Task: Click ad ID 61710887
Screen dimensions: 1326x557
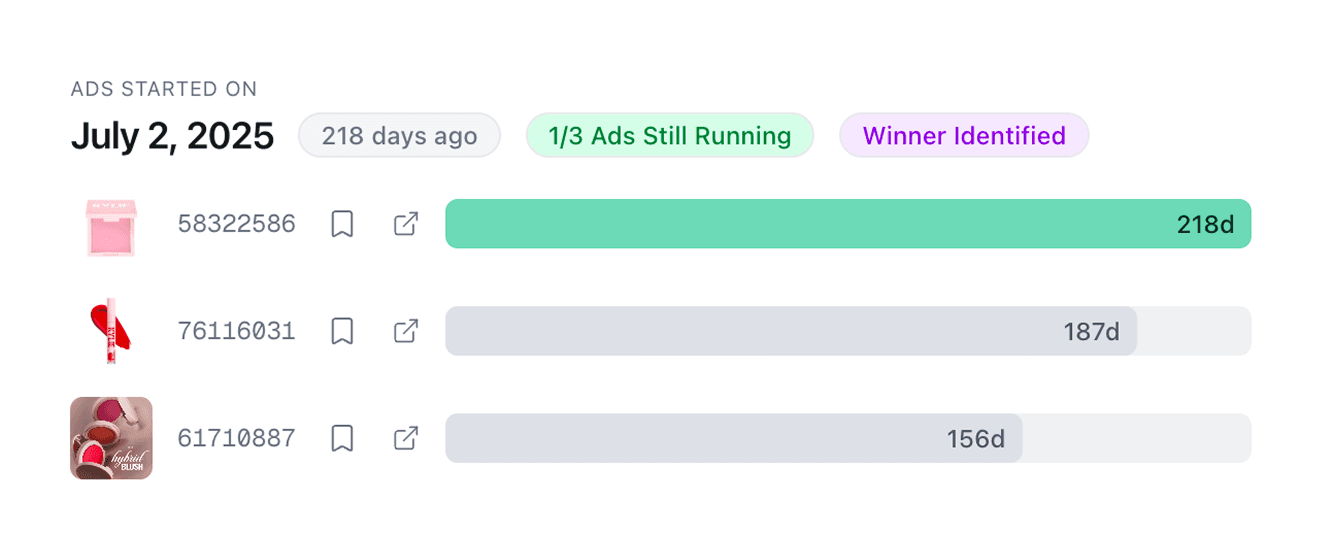Action: tap(236, 438)
